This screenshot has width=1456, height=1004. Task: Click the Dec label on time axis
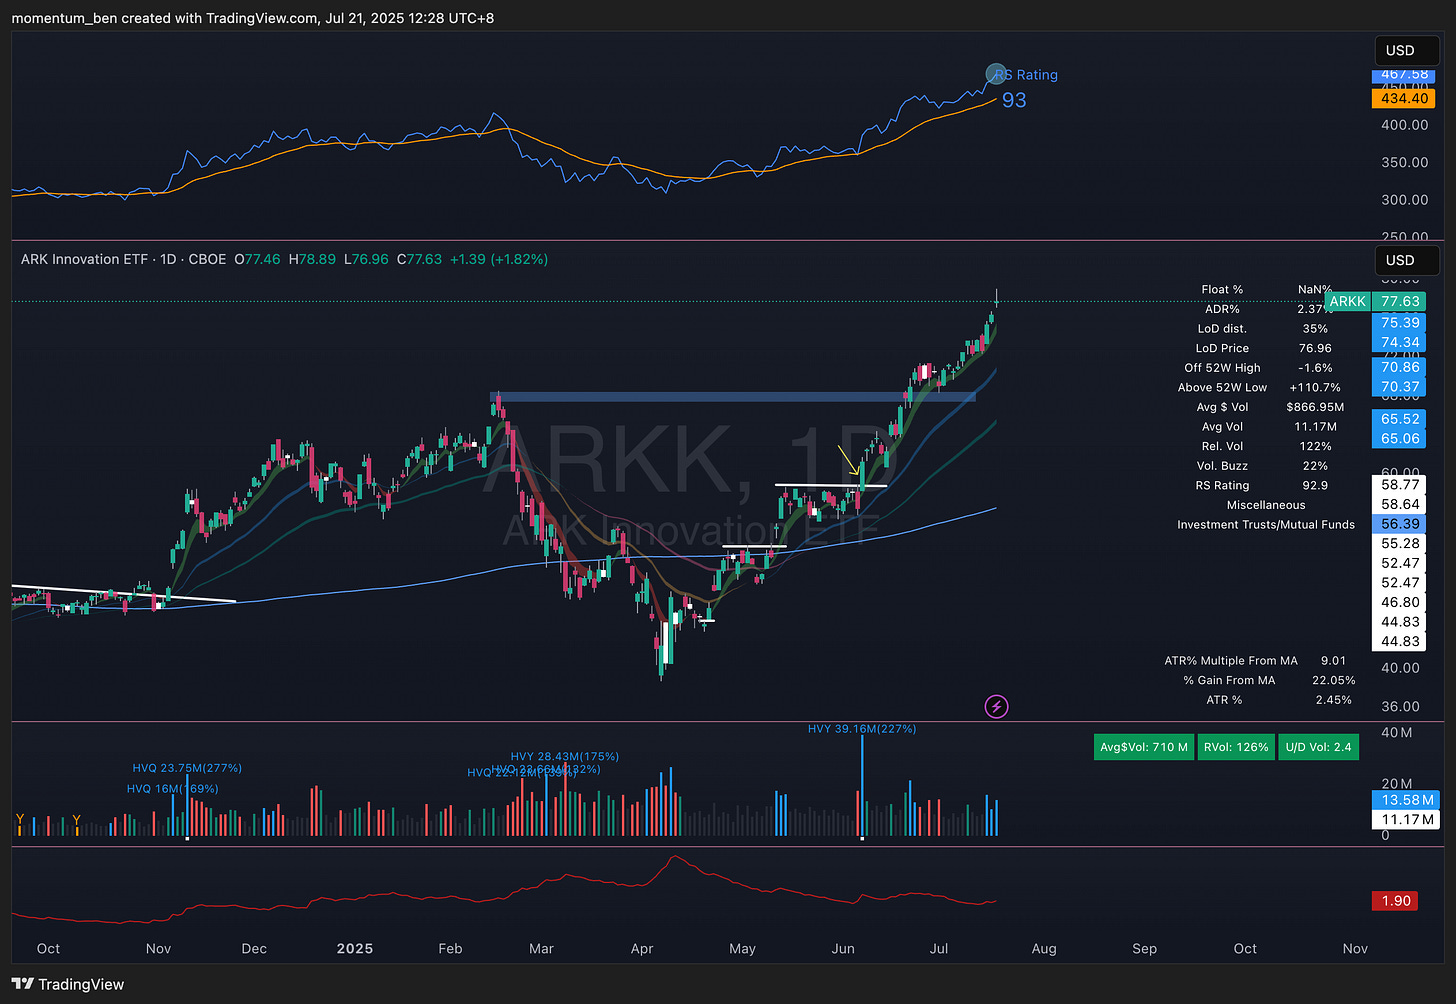[254, 948]
